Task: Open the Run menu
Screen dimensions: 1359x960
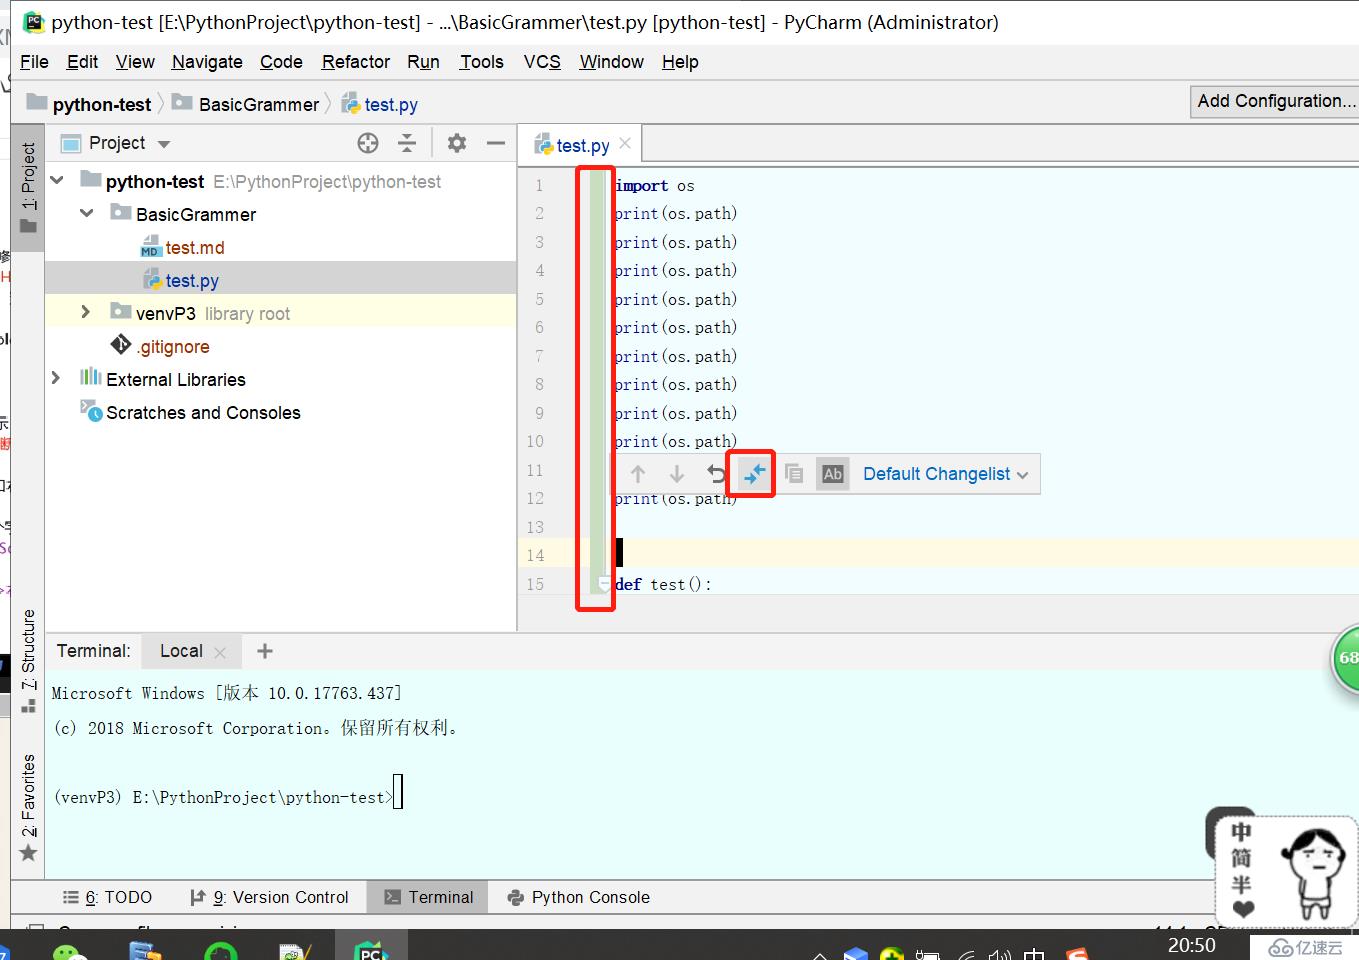Action: coord(423,62)
